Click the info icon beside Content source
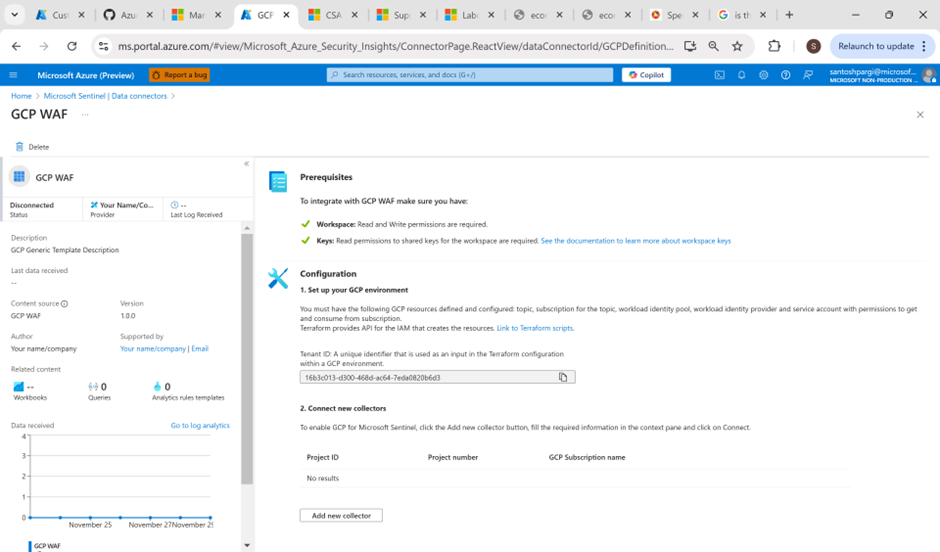940x552 pixels. coord(64,304)
